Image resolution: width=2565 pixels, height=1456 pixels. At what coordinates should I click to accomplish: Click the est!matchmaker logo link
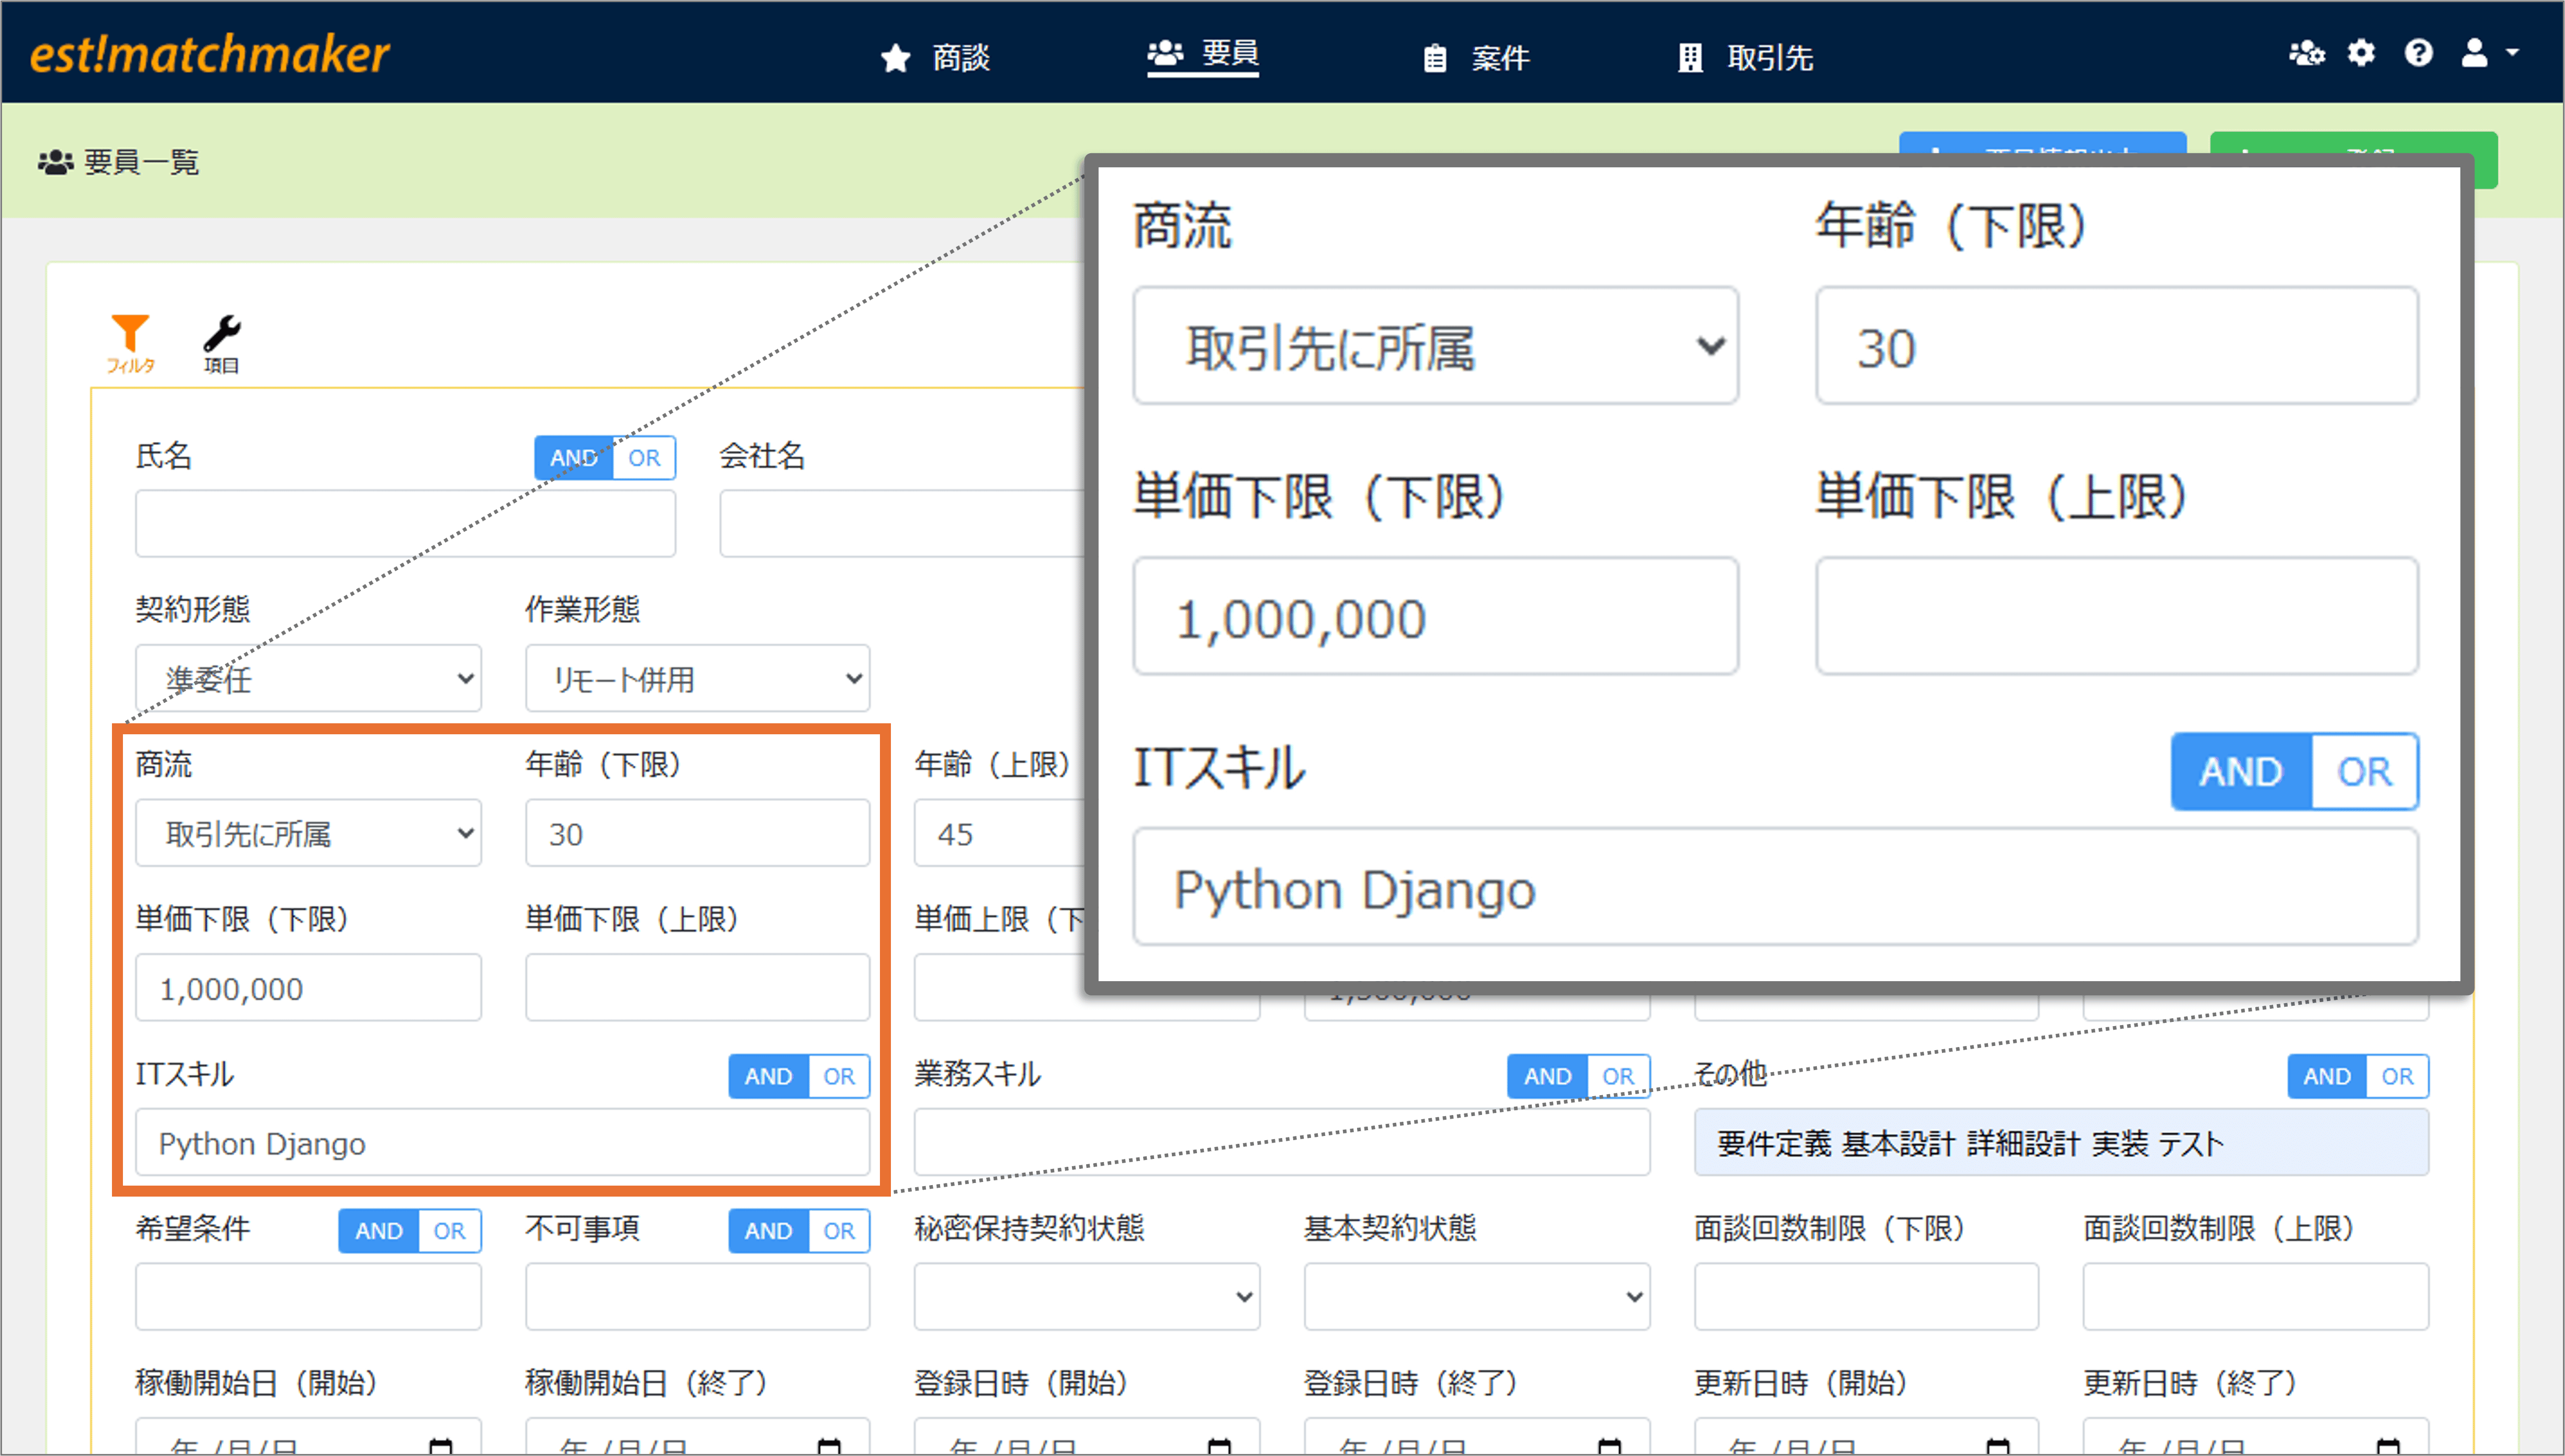[x=209, y=54]
